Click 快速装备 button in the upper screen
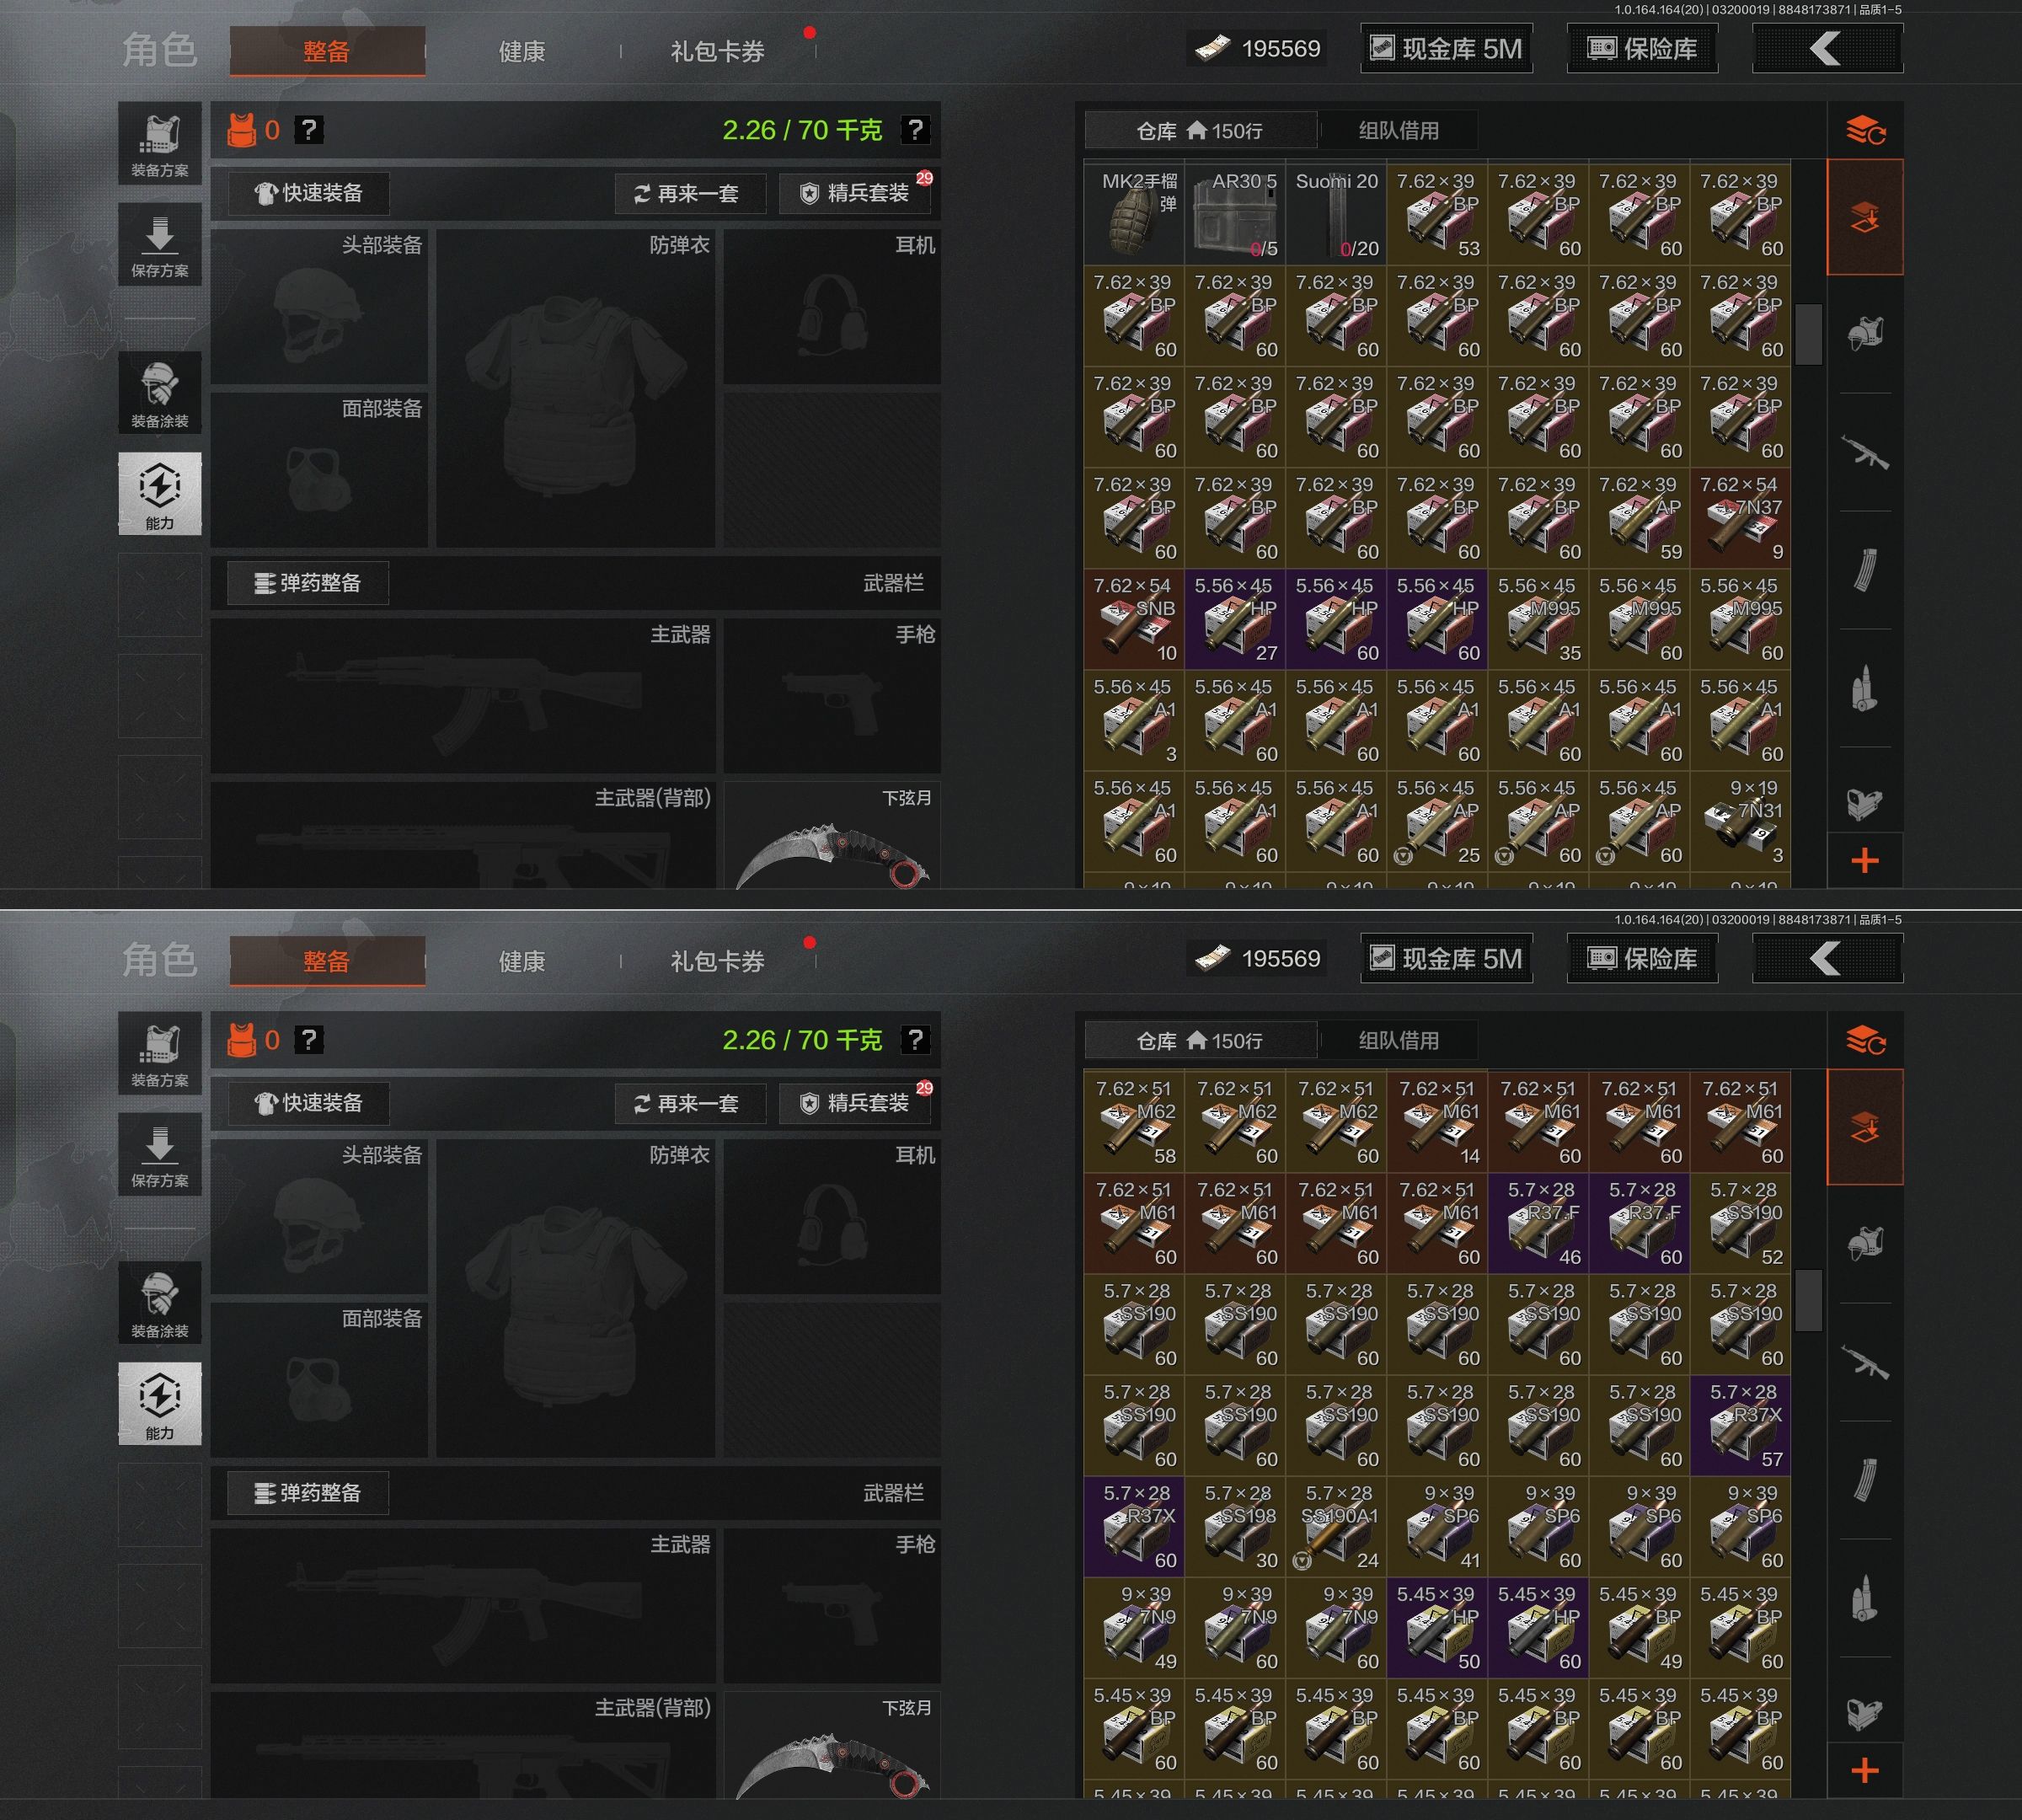The width and height of the screenshot is (2022, 1820). tap(309, 193)
